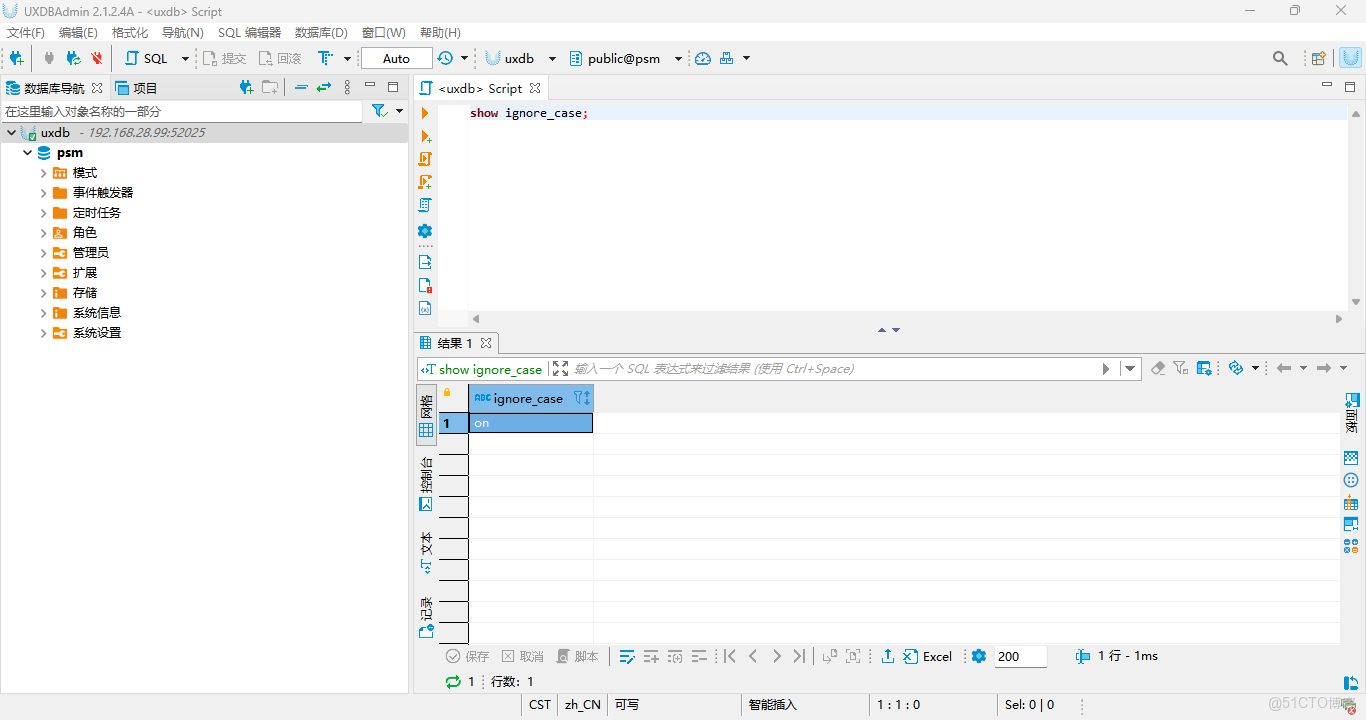Open the SQL 编辑器 menu

(249, 33)
